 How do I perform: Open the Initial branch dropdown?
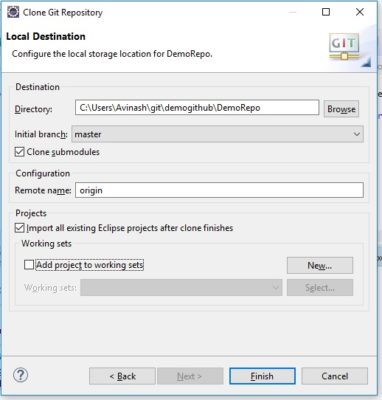click(x=217, y=134)
